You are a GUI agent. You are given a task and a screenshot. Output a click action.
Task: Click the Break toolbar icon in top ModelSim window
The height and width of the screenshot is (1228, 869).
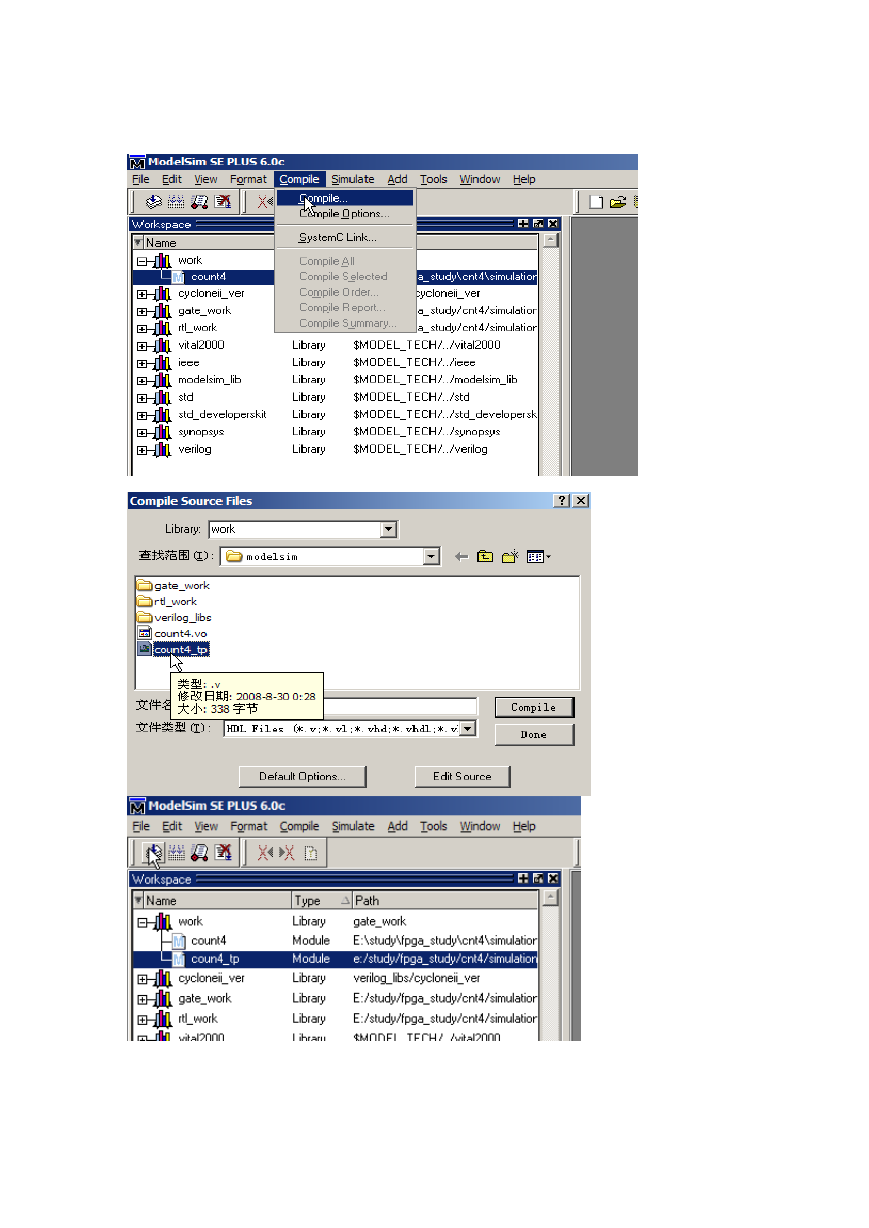(x=222, y=202)
